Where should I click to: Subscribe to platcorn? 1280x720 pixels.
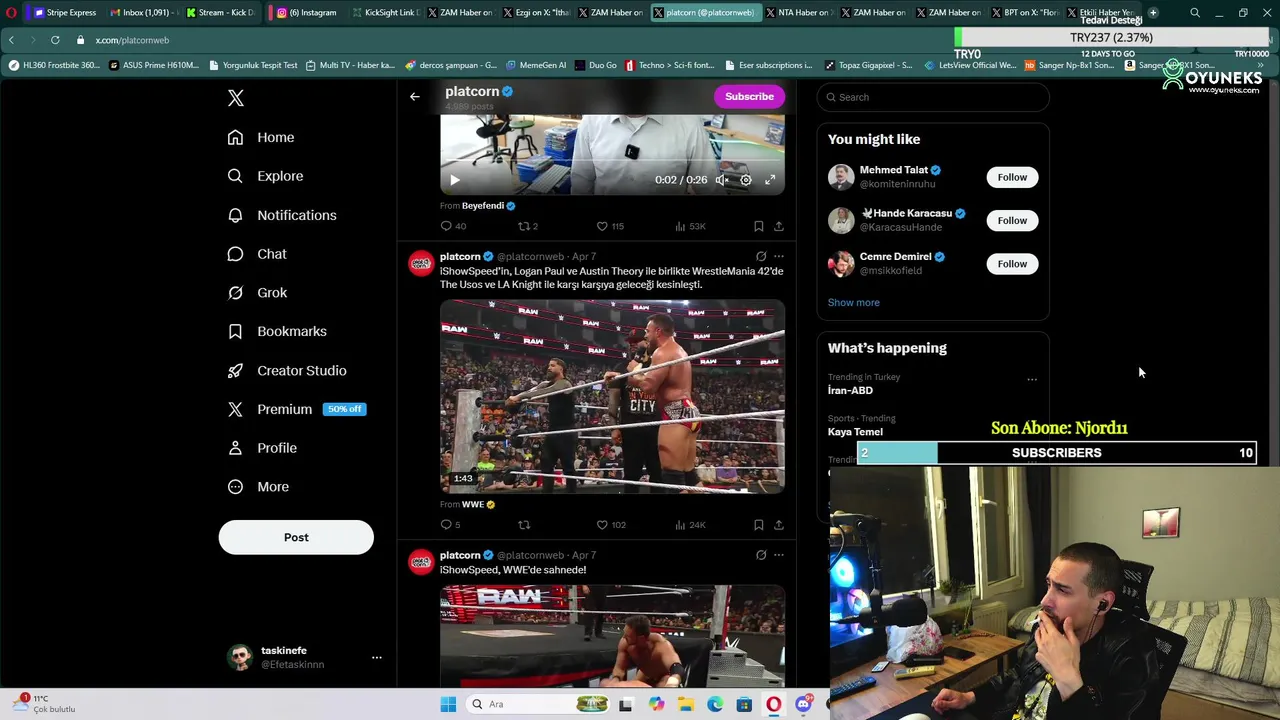[x=749, y=96]
